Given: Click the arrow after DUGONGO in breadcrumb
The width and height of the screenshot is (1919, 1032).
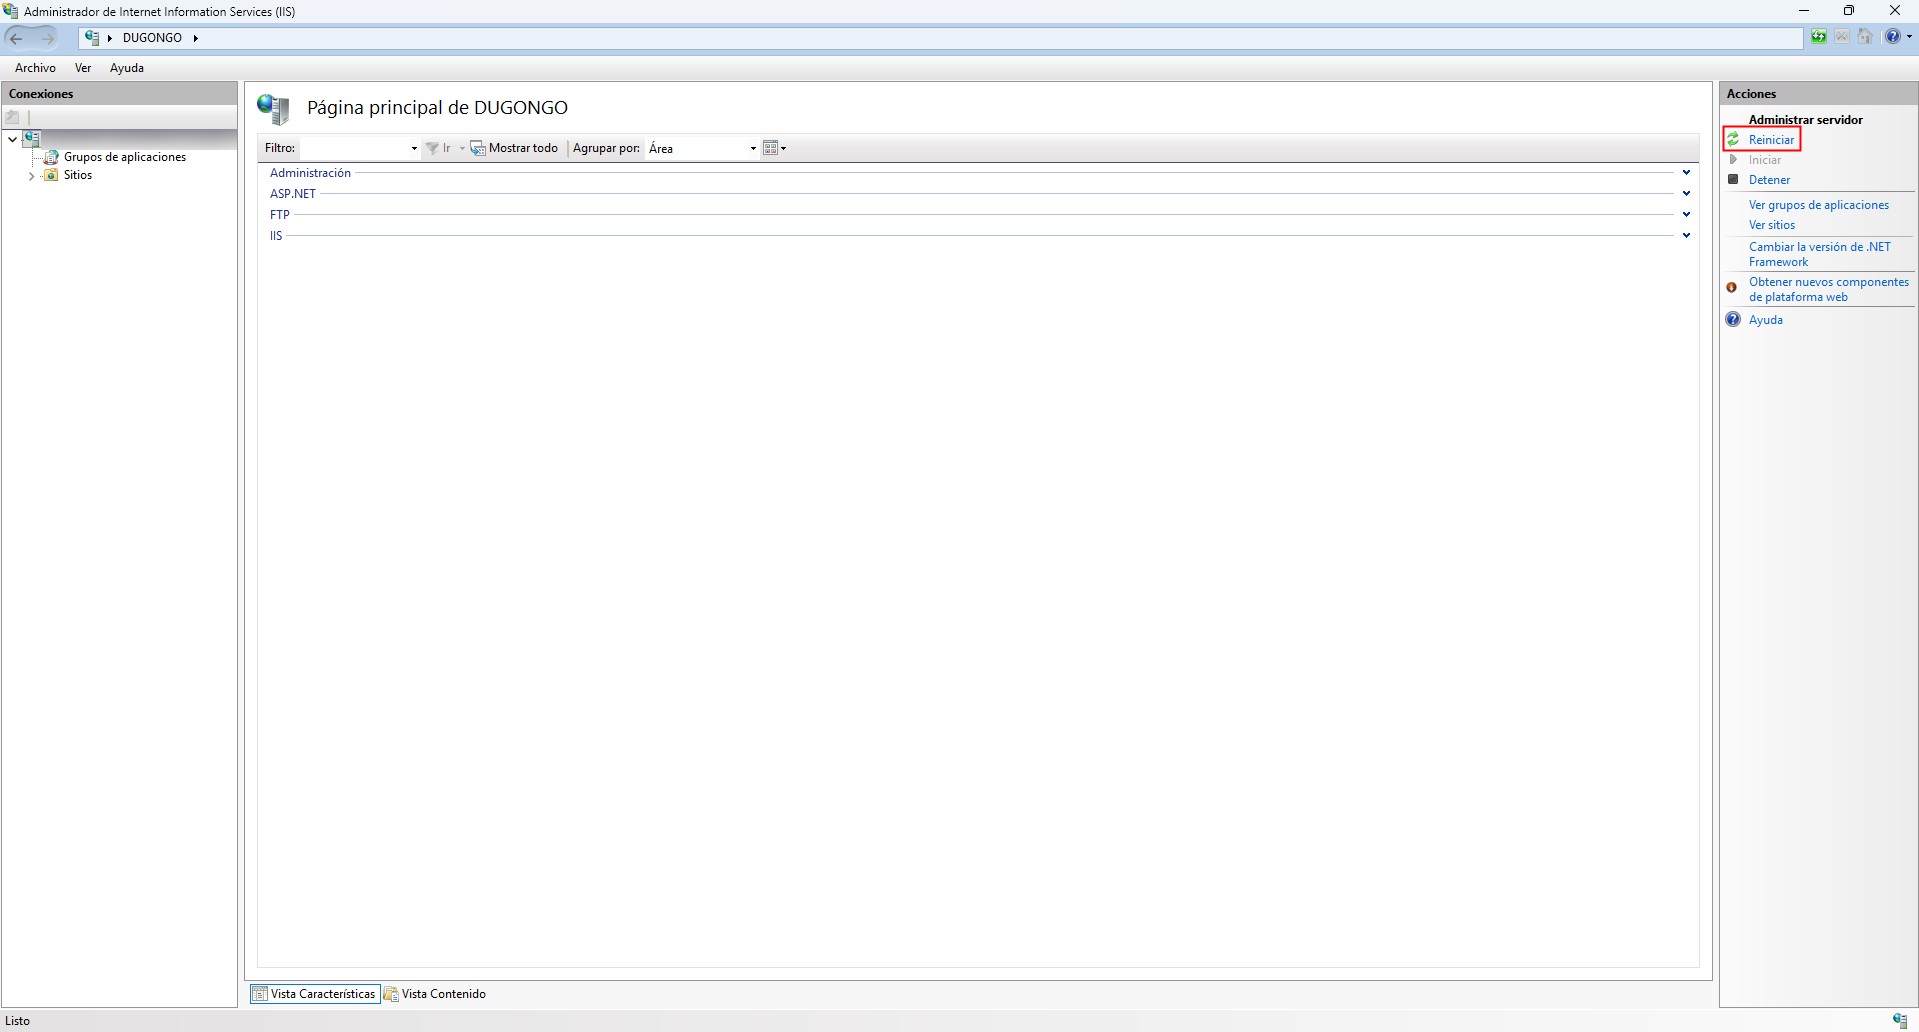Looking at the screenshot, I should pyautogui.click(x=196, y=38).
